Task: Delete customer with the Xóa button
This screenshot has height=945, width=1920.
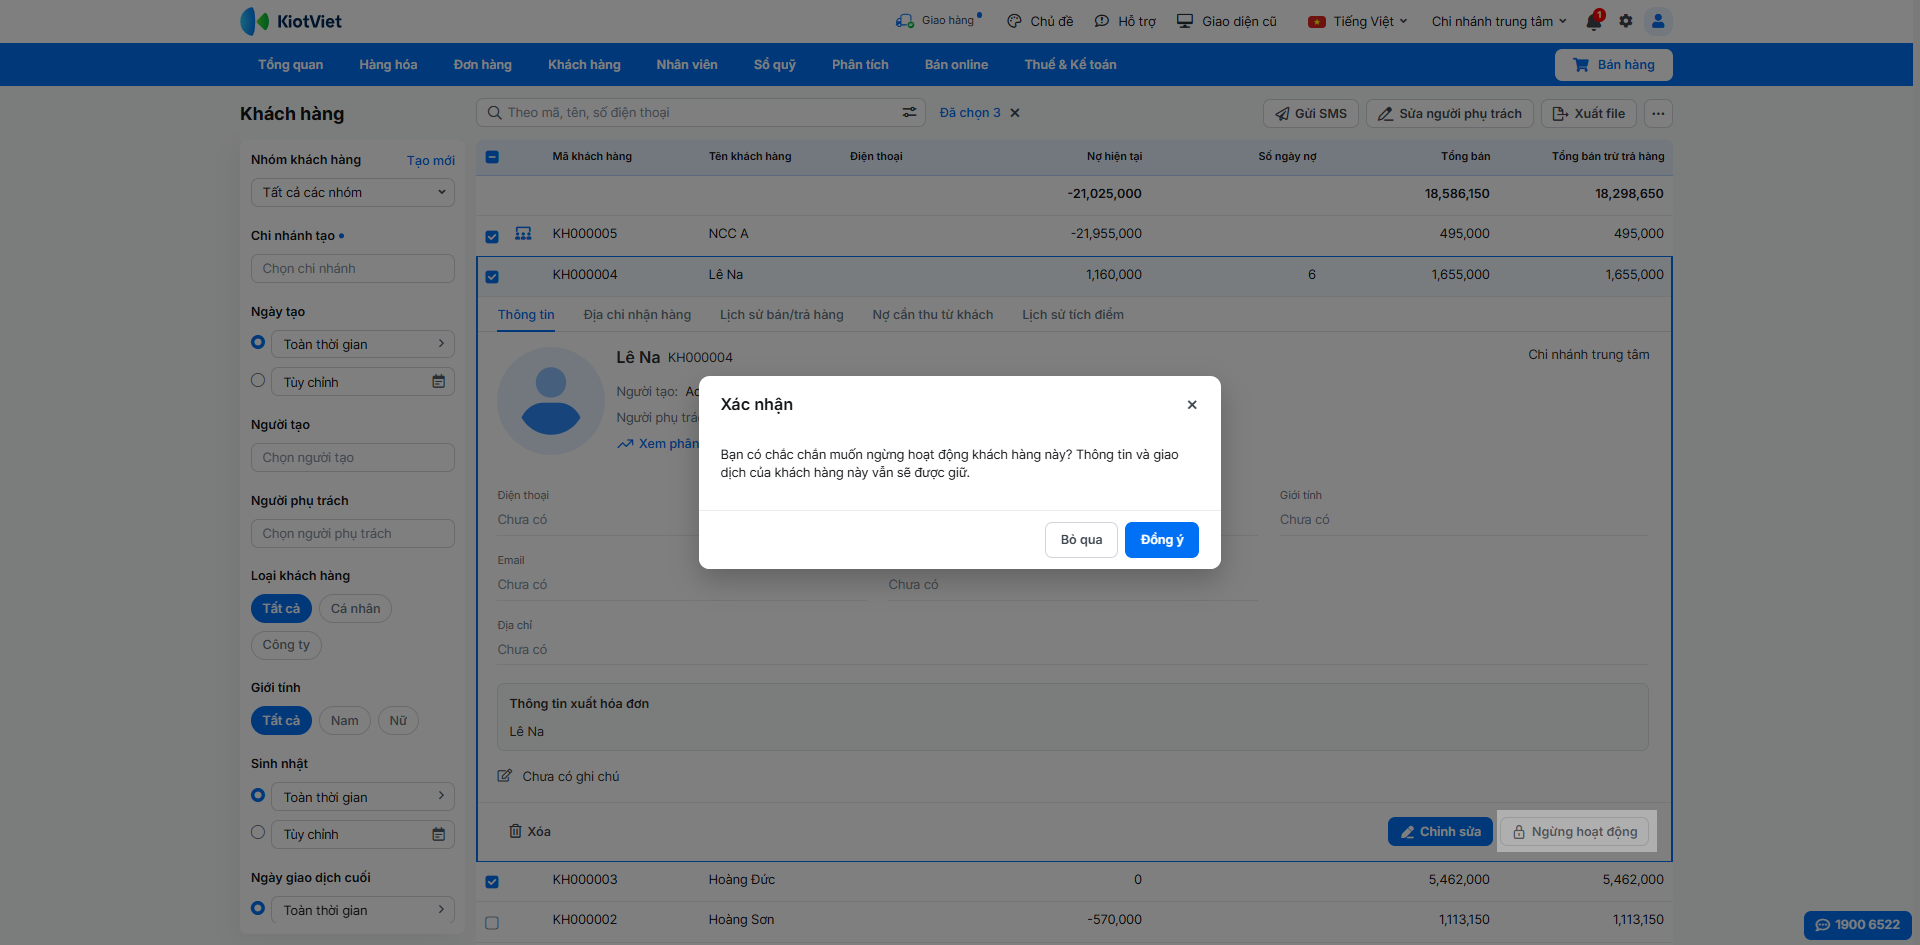Action: point(530,832)
